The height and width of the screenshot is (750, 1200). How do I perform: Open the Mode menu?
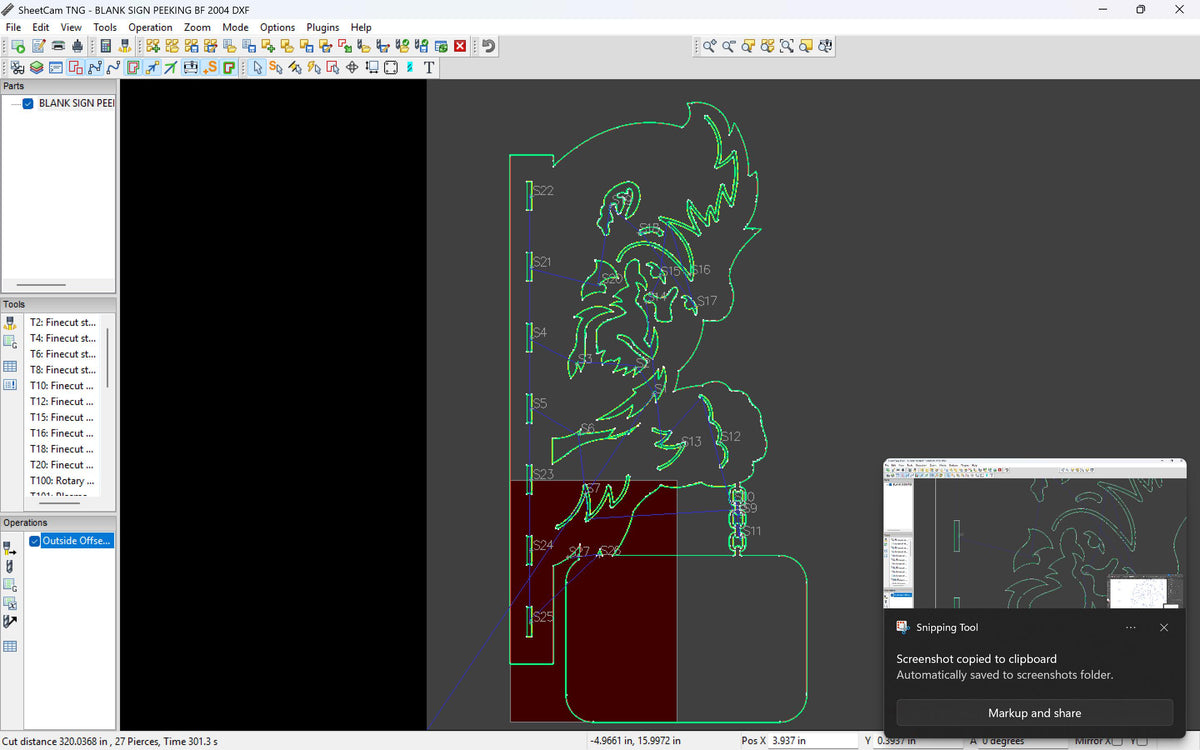(x=236, y=27)
